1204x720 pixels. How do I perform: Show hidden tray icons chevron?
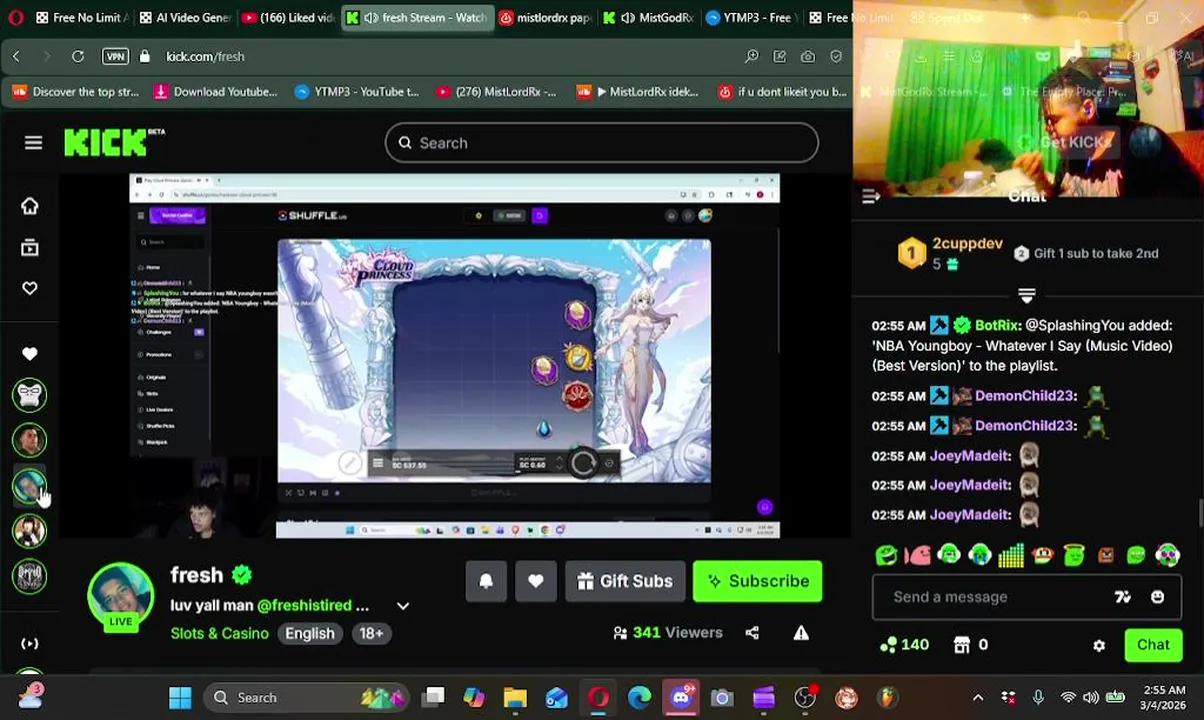pyautogui.click(x=978, y=698)
